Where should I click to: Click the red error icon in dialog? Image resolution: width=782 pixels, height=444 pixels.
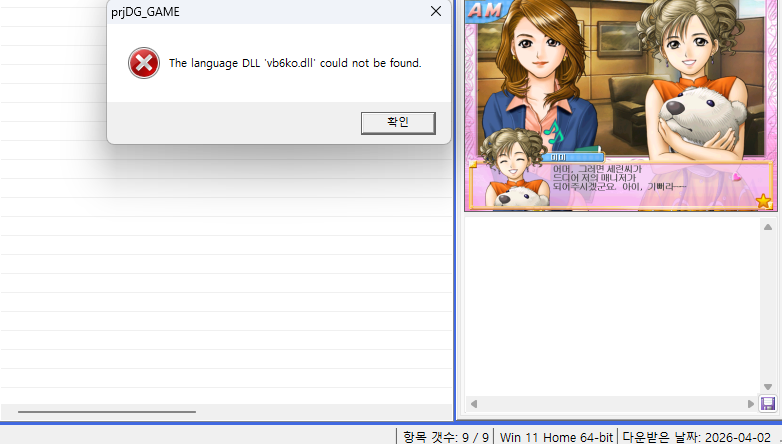tap(144, 63)
